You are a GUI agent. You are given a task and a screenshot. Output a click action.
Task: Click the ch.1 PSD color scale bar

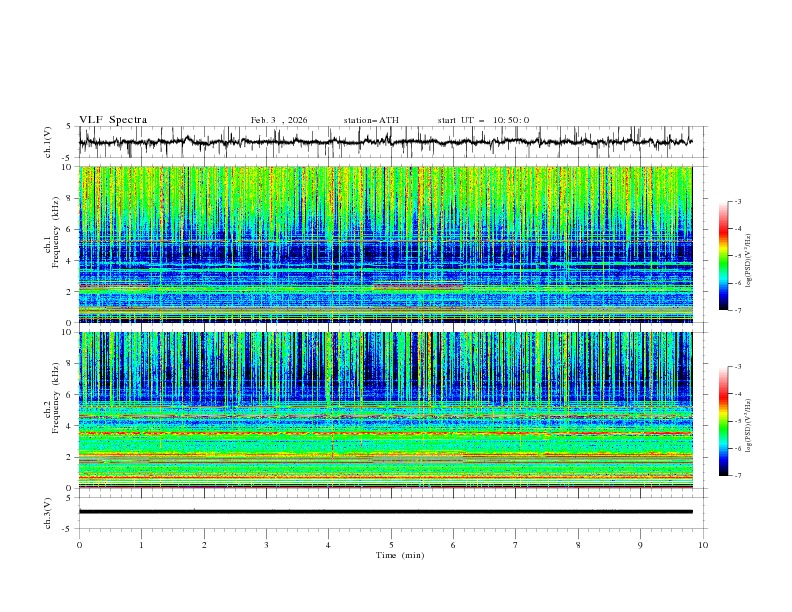pos(724,256)
